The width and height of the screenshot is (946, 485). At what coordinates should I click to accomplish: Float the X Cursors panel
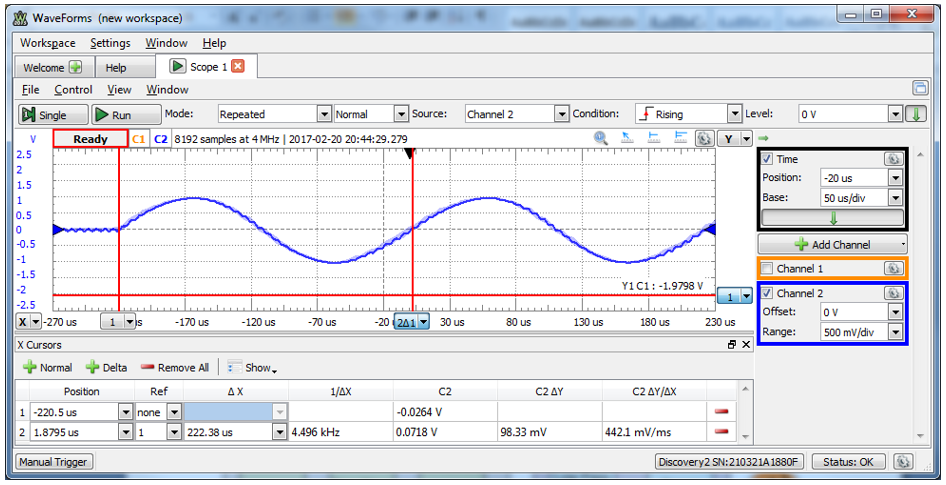(732, 344)
